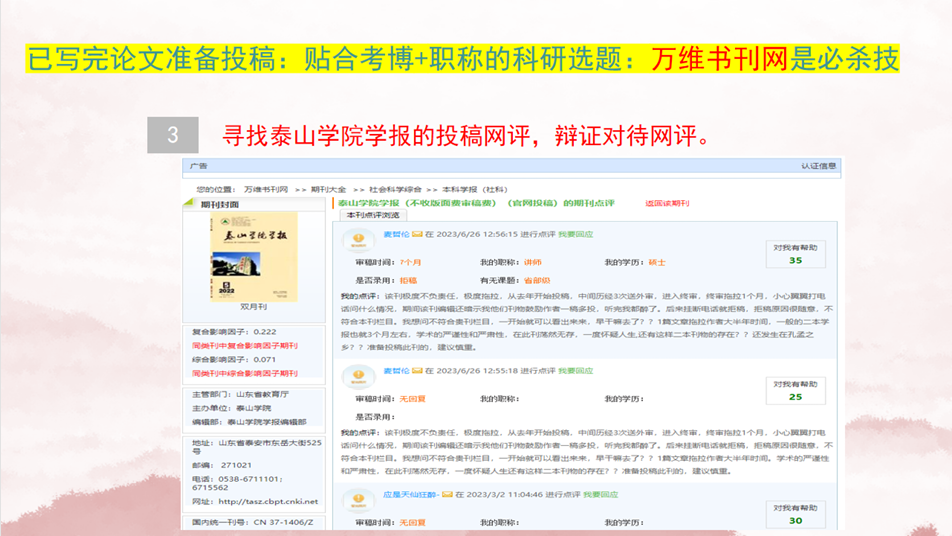This screenshot has height=536, width=952.
Task: Click green triangle icon beside 期刊封面
Action: 189,204
